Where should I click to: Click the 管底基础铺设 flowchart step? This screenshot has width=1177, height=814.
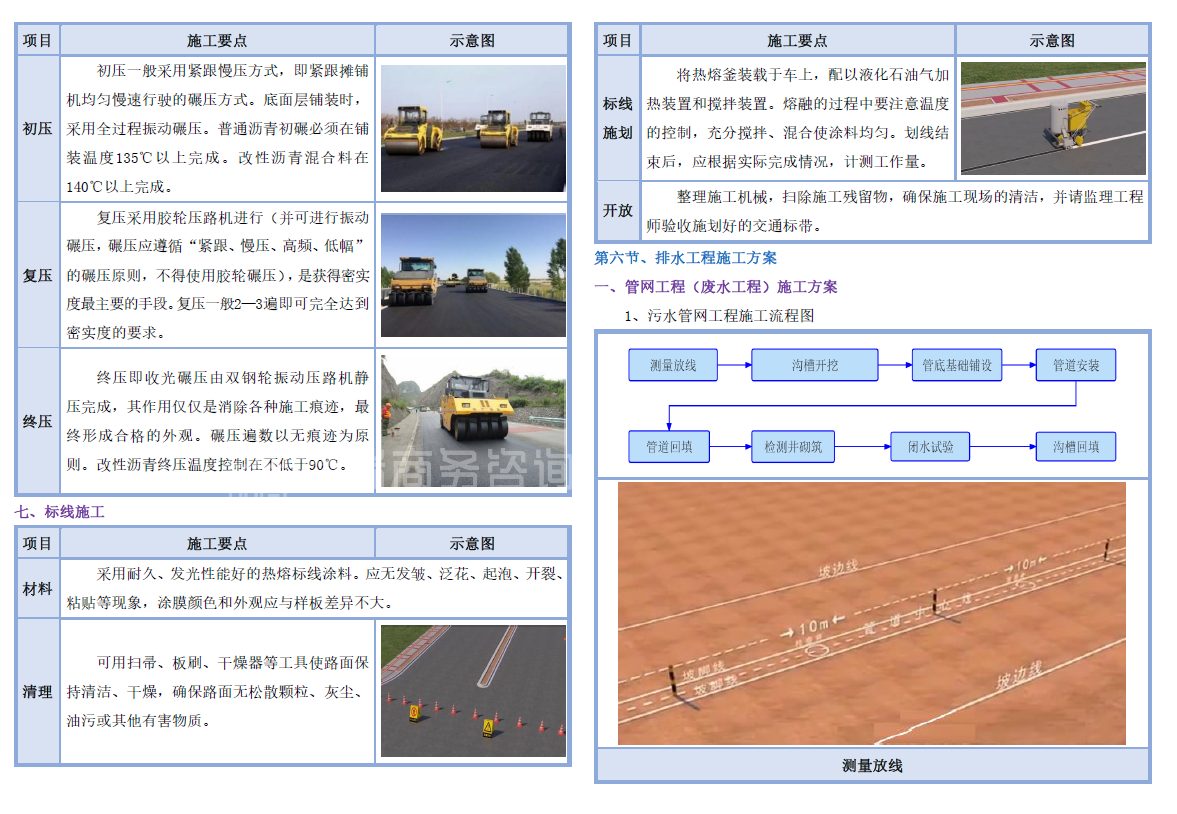956,365
